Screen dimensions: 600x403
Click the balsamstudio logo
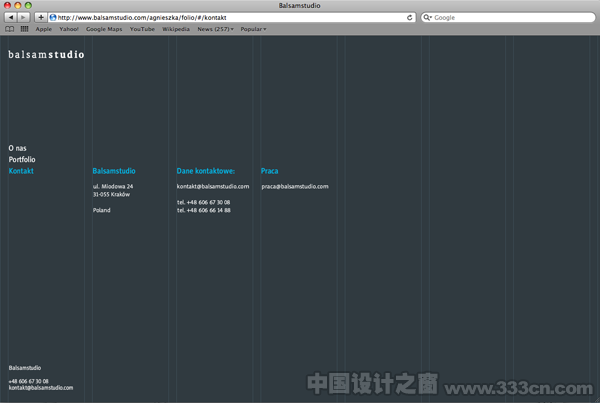46,55
